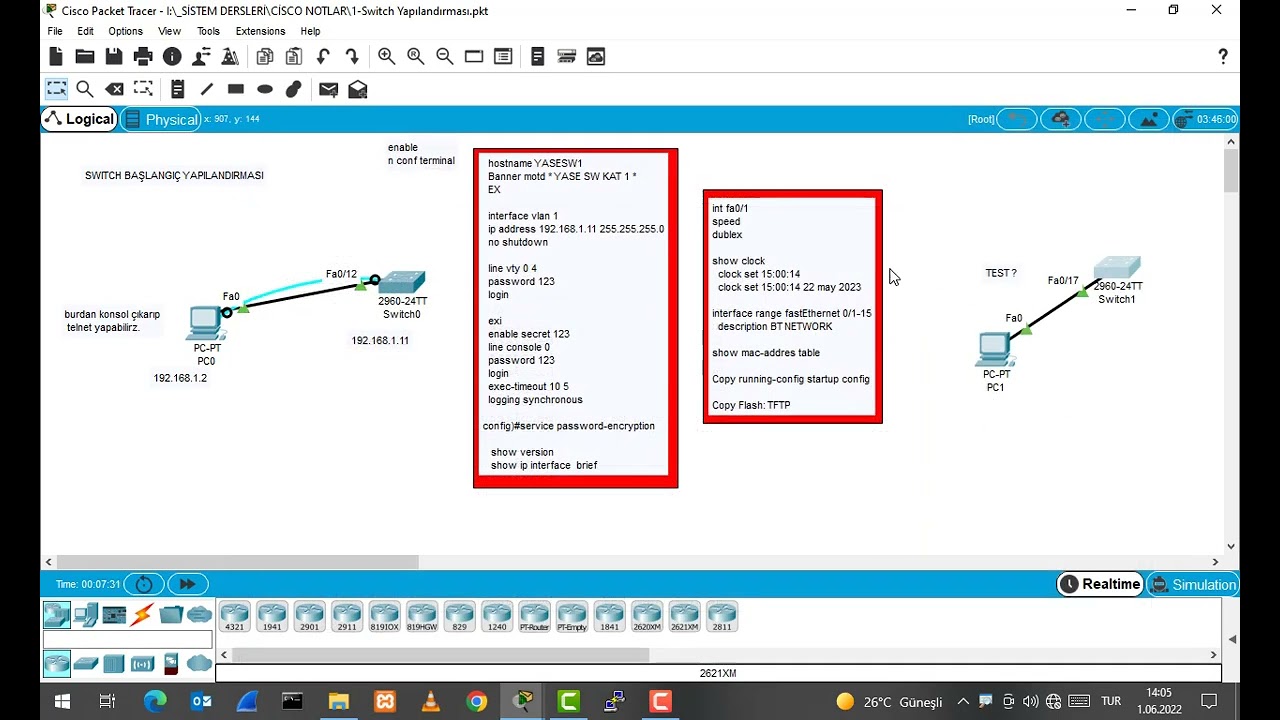Select Switches subcategory icon
This screenshot has height=720, width=1280.
[x=86, y=663]
